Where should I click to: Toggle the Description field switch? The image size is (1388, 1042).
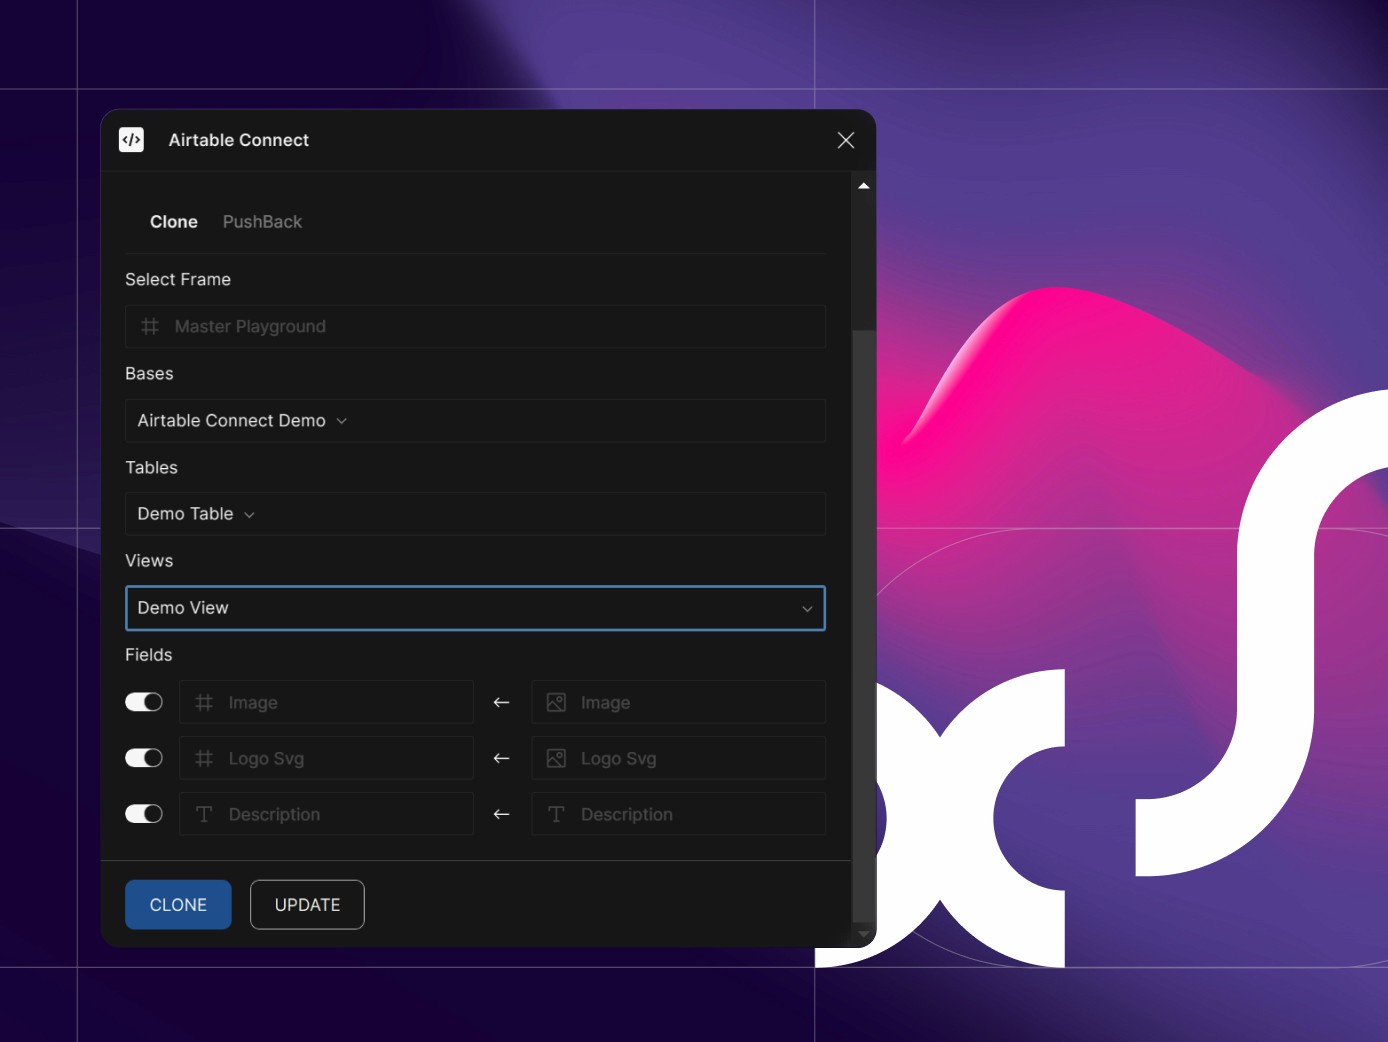pyautogui.click(x=144, y=814)
